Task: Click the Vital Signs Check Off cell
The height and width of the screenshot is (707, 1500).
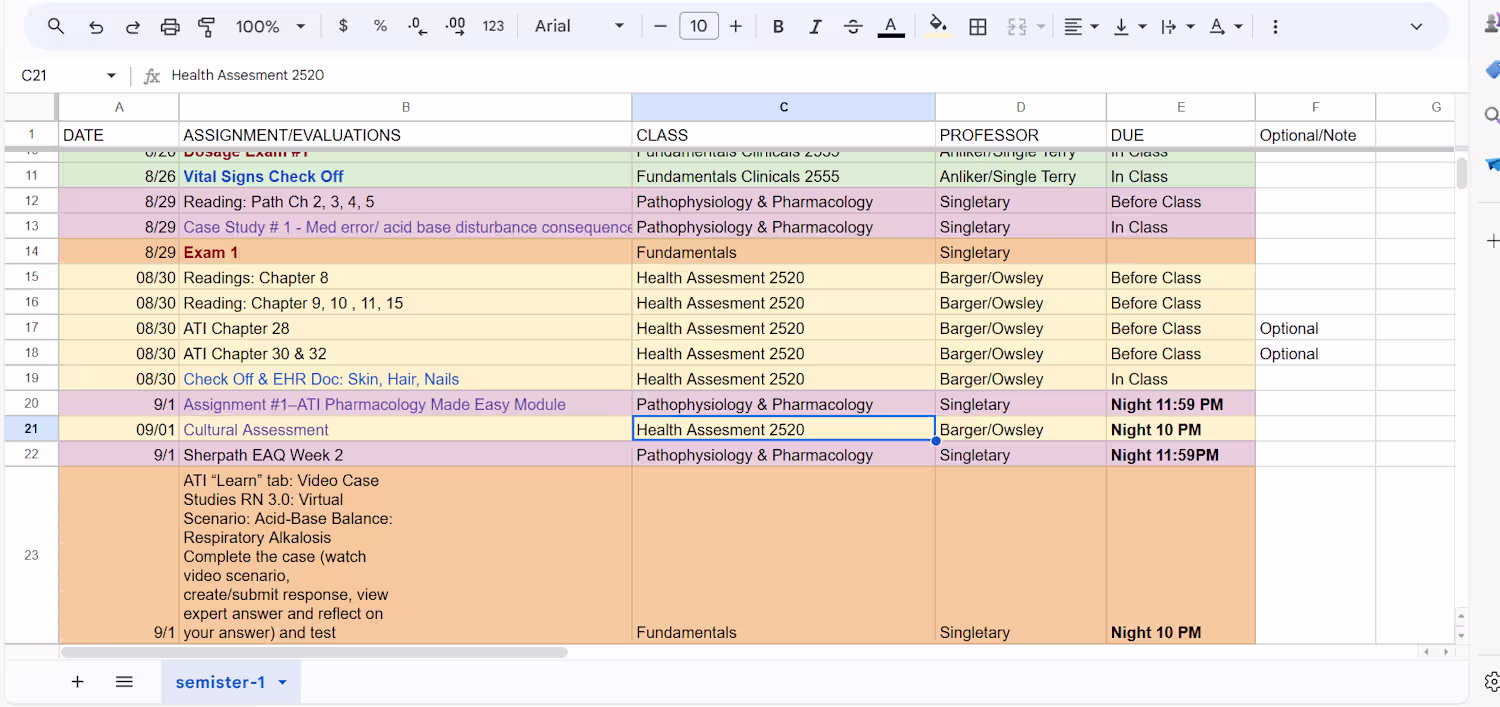Action: 405,176
